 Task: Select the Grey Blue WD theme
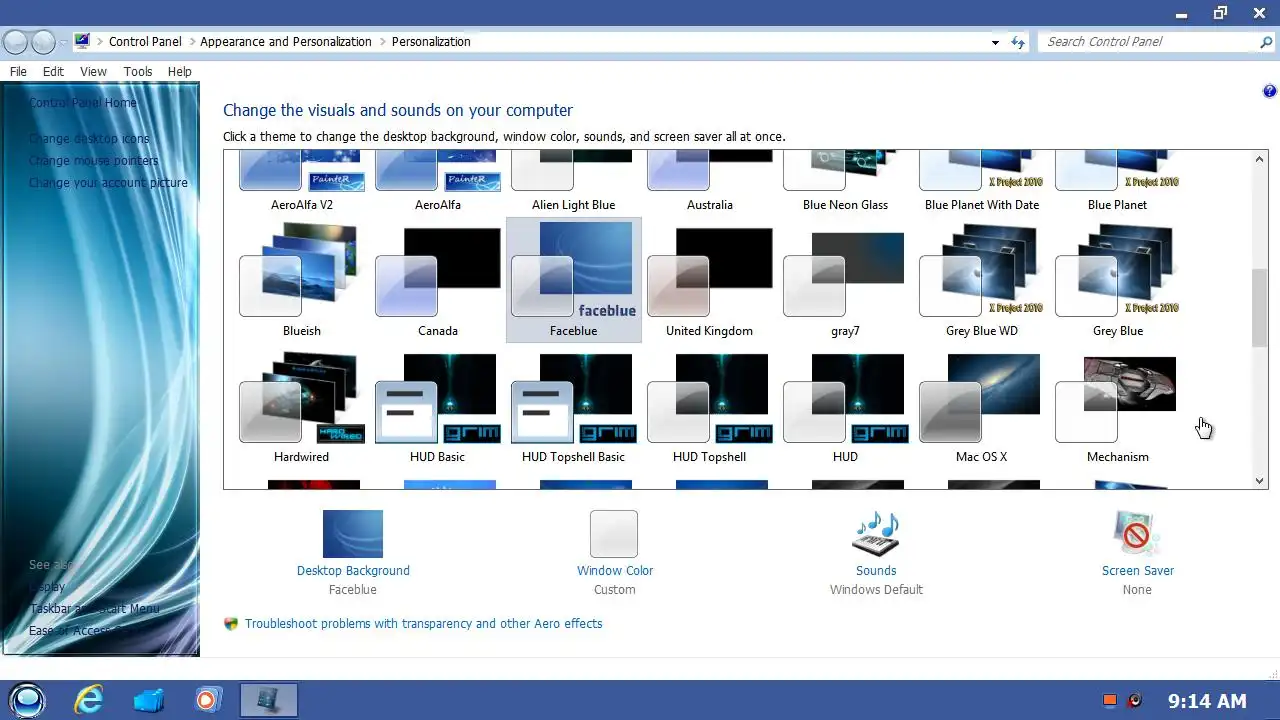tap(982, 280)
